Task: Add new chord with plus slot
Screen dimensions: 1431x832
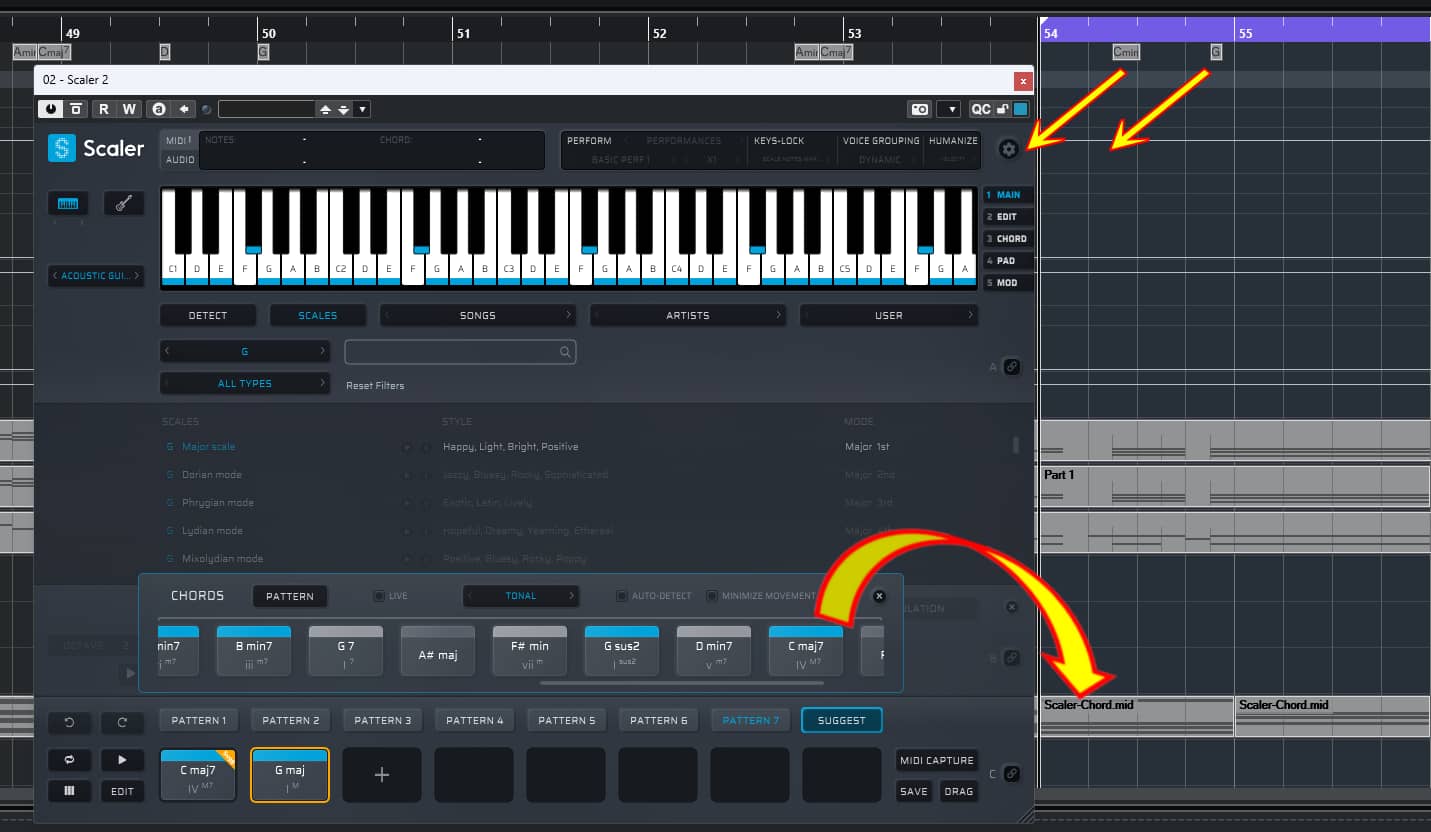Action: click(381, 774)
